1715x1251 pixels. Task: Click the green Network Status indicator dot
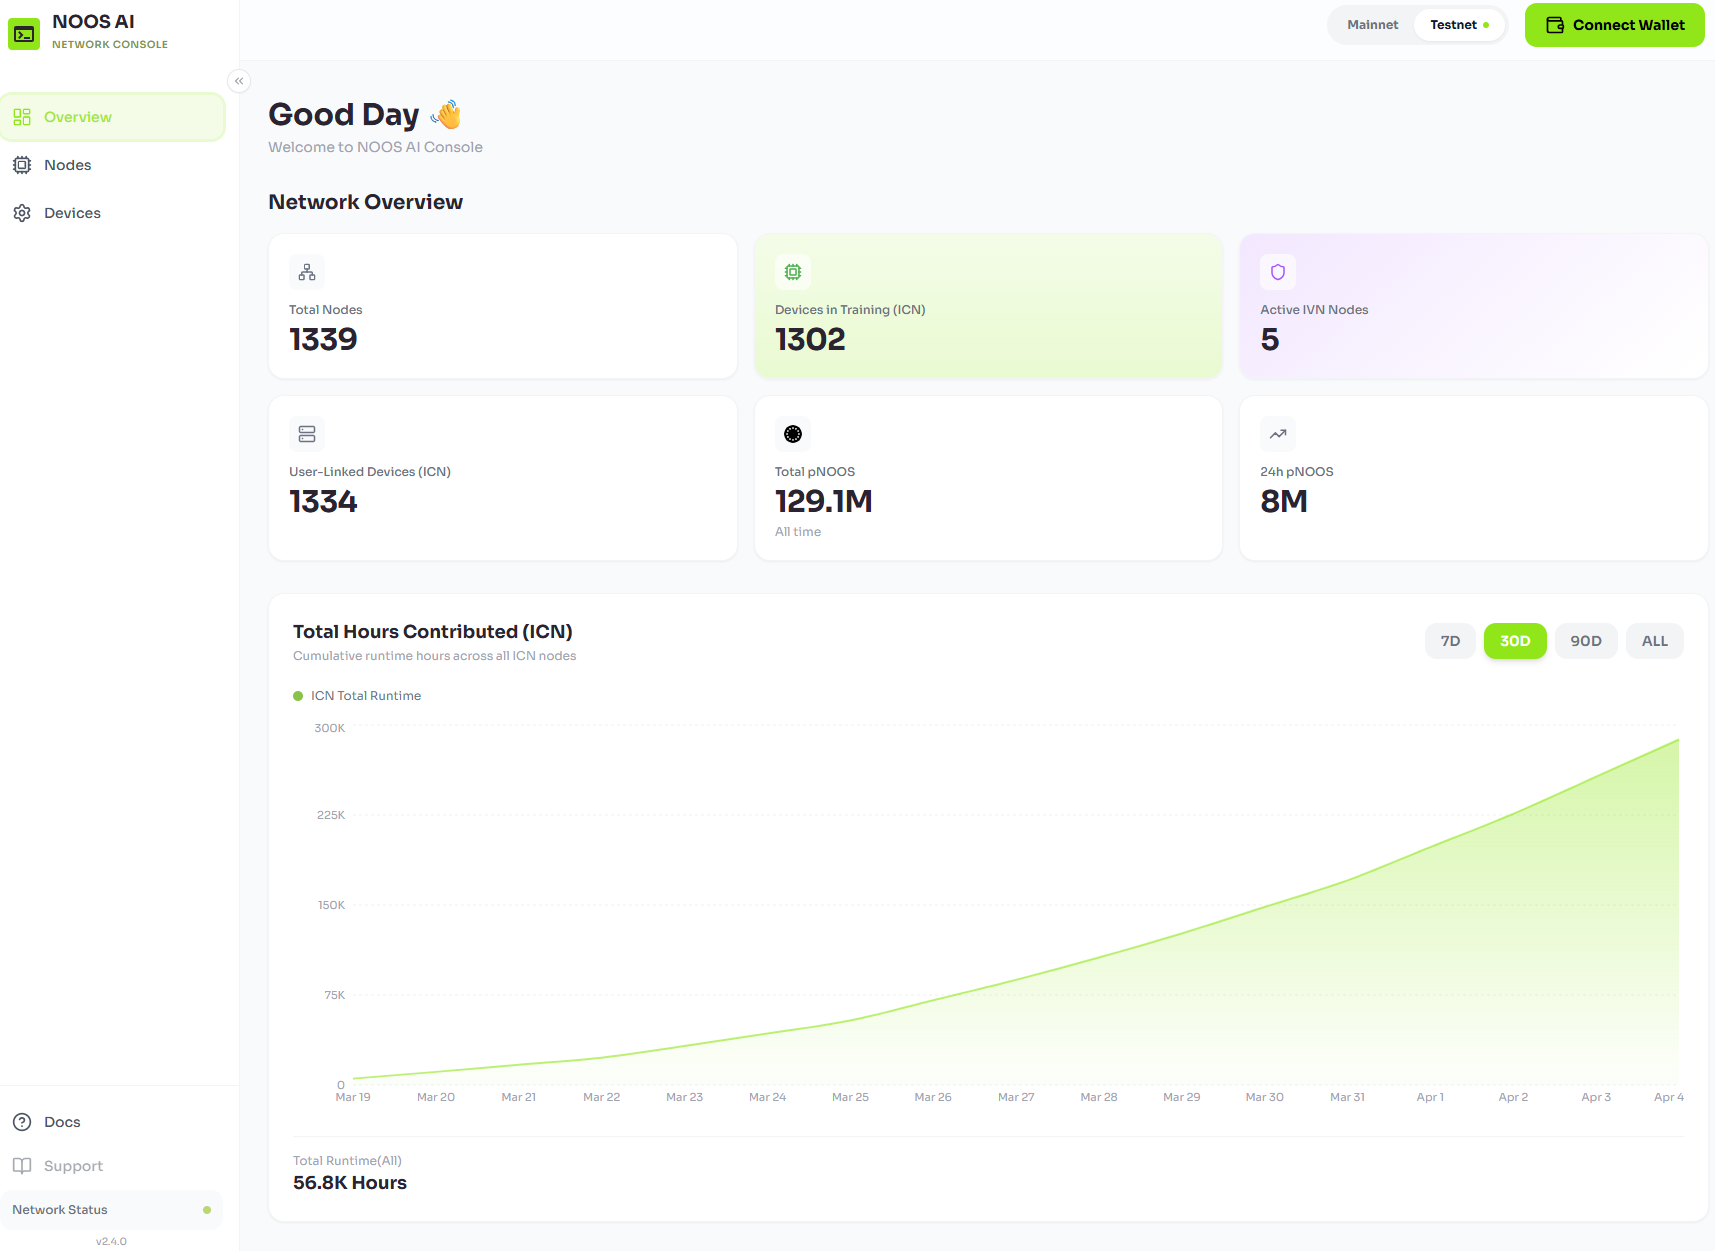(207, 1209)
